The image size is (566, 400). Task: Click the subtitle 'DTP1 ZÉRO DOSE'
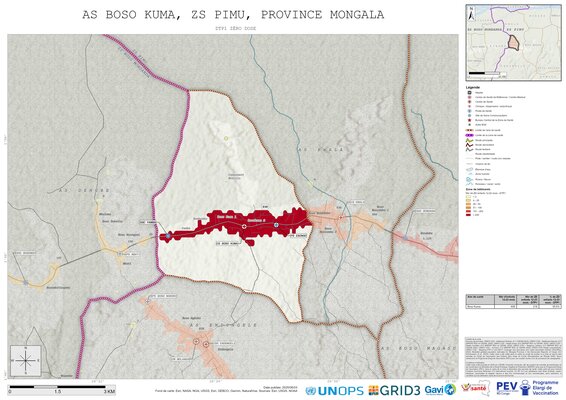pos(235,28)
